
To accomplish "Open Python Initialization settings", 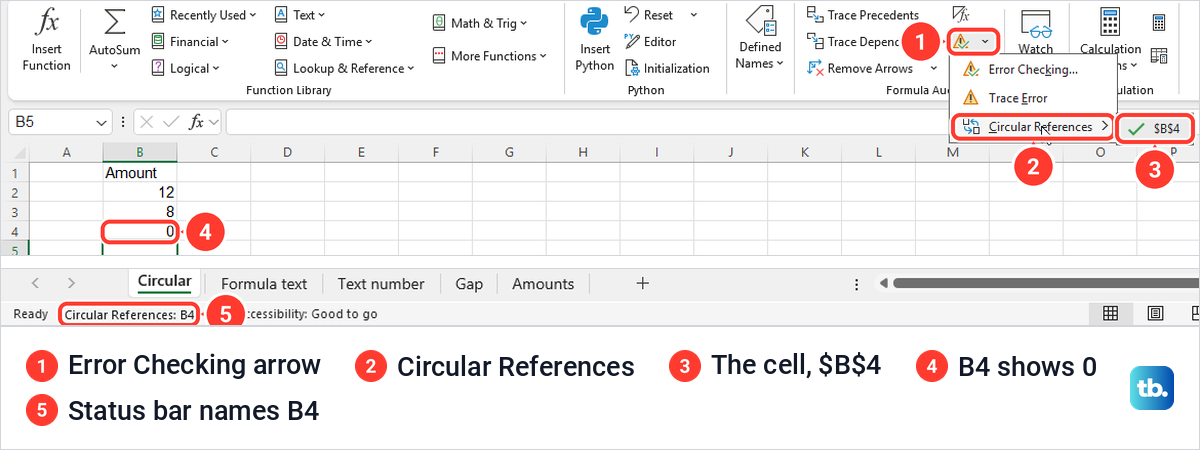I will pos(666,69).
